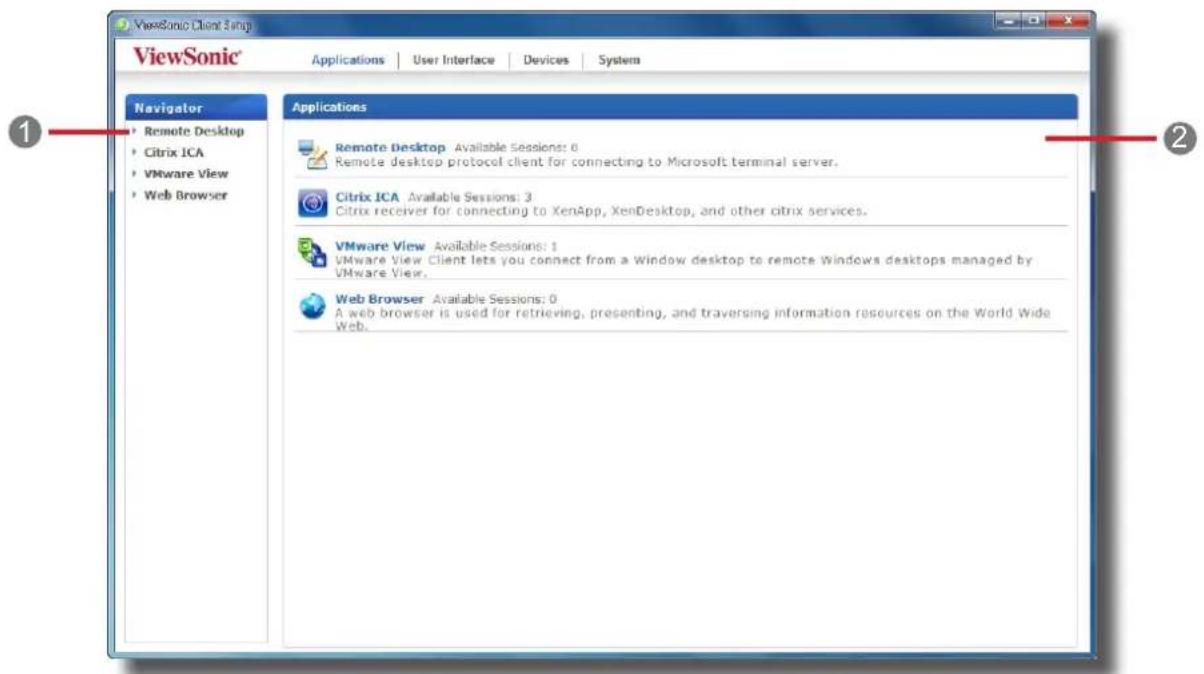Open the Applications tab

[348, 60]
